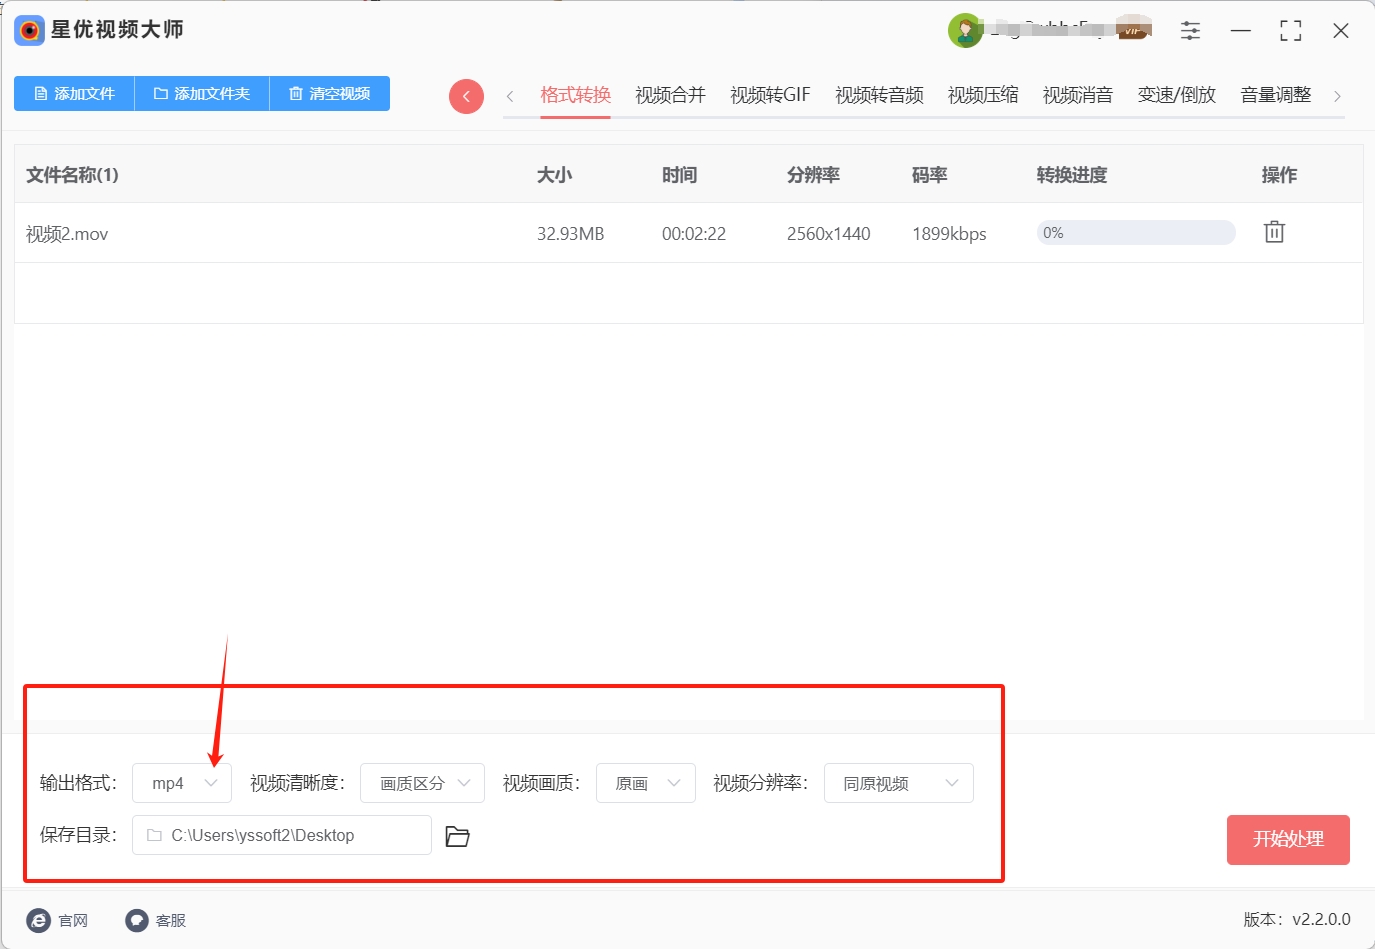Open the 视频画质 原画 dropdown
The width and height of the screenshot is (1375, 949).
(x=646, y=783)
